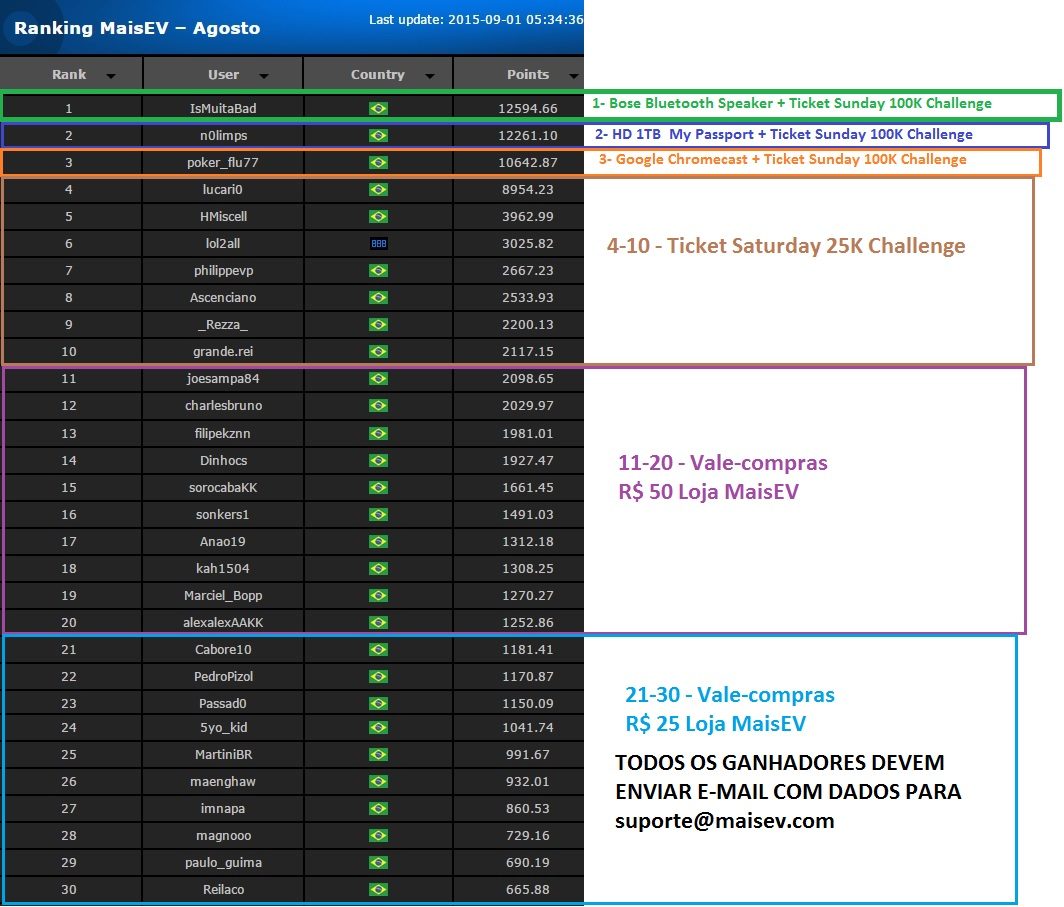Click the Rank column header label

point(69,75)
